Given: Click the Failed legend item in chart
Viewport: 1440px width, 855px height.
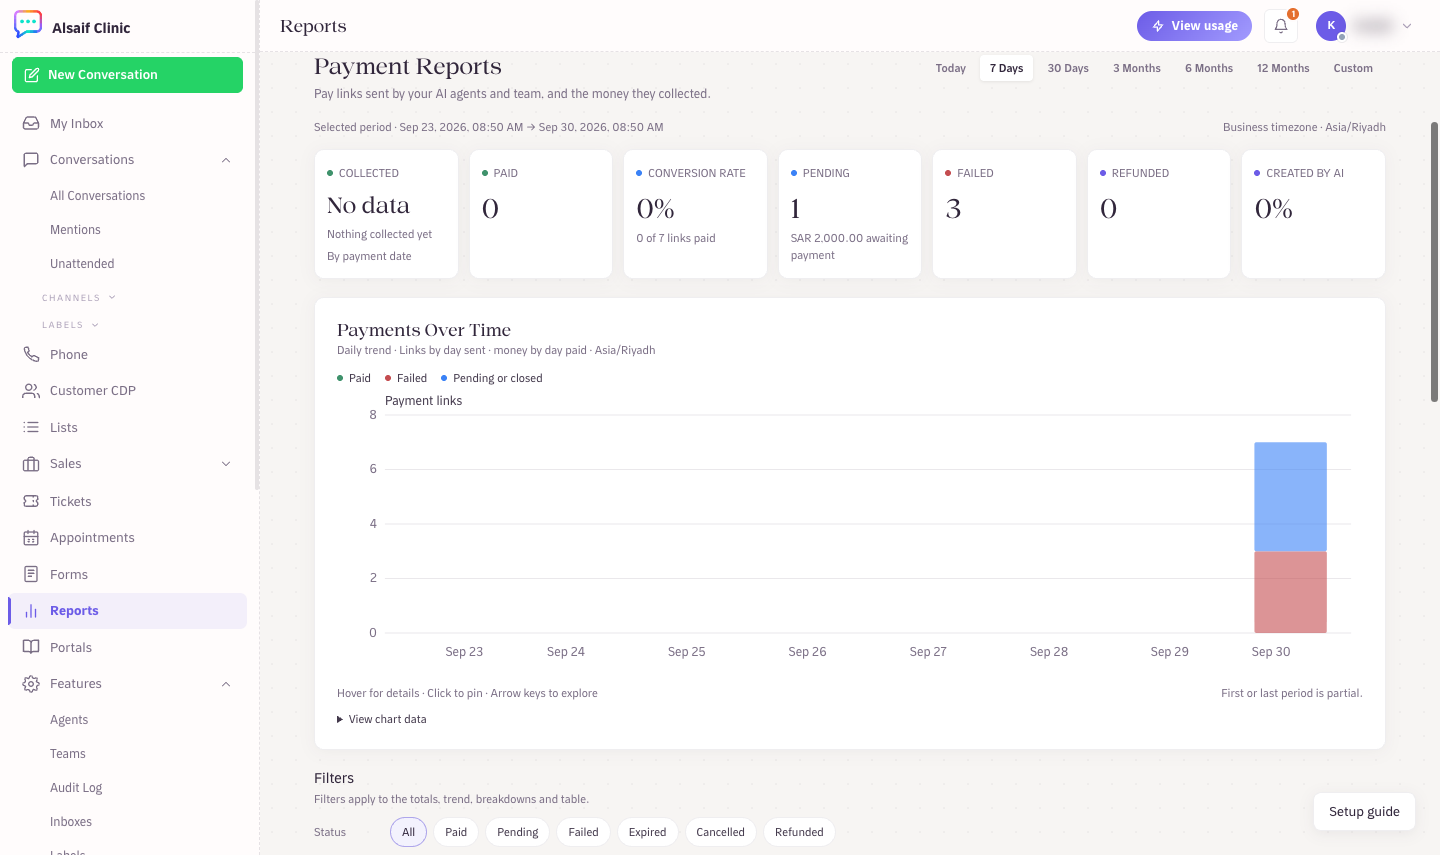Looking at the screenshot, I should (x=406, y=378).
